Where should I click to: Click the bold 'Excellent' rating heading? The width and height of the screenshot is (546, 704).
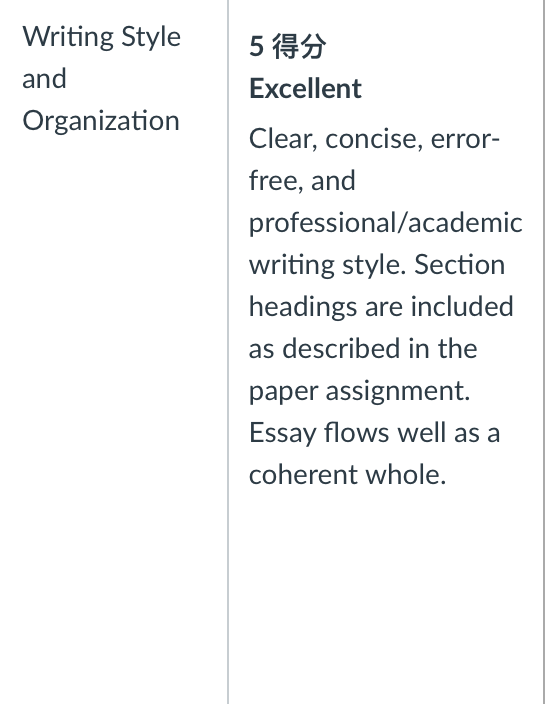(305, 88)
